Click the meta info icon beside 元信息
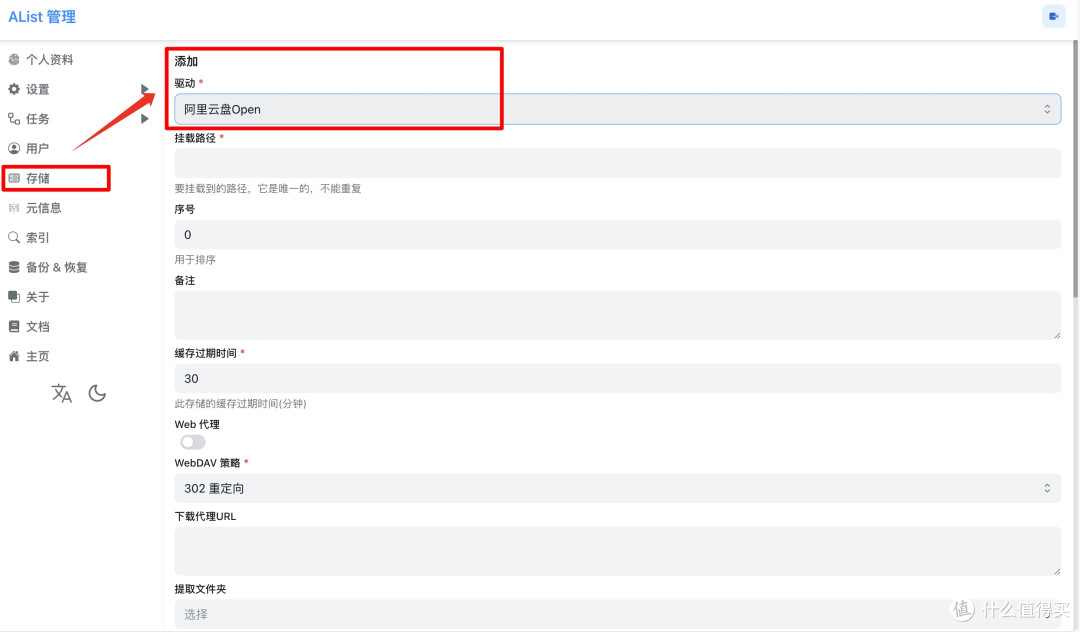This screenshot has height=632, width=1080. pyautogui.click(x=14, y=207)
